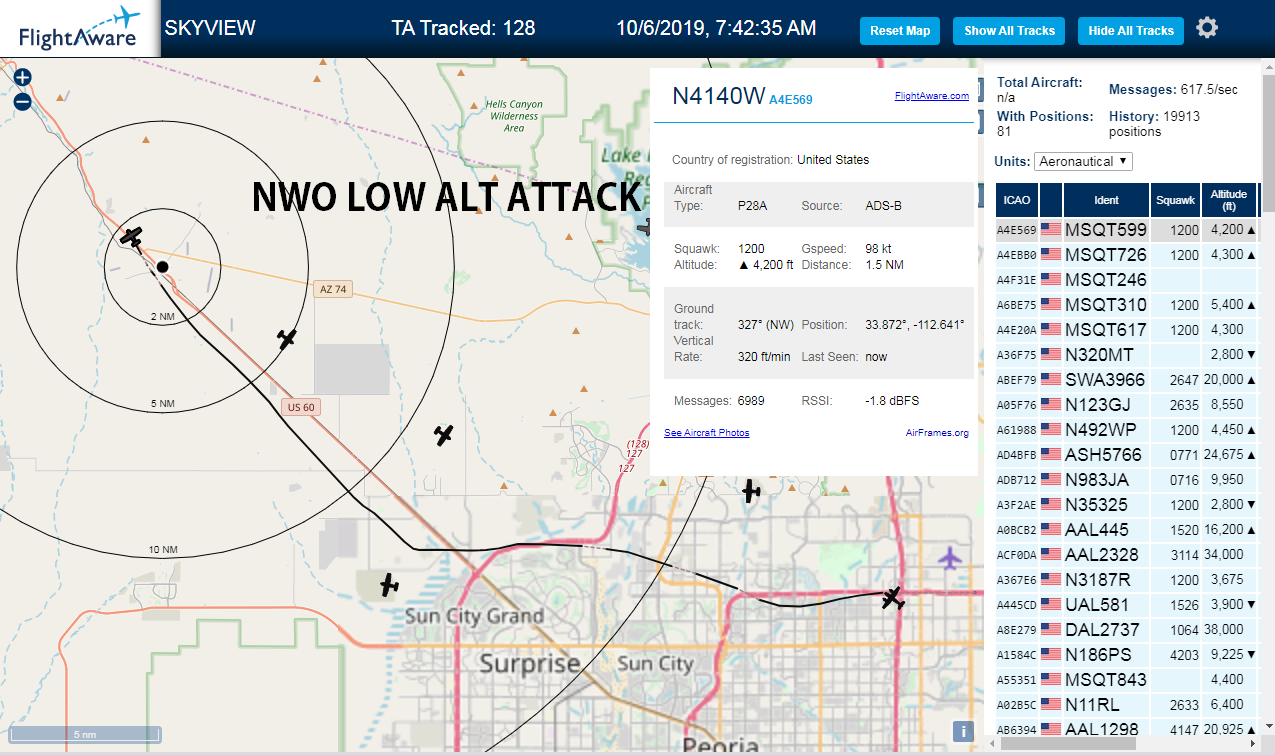Click the FlightAware logo
Viewport: 1275px width, 755px height.
click(78, 28)
